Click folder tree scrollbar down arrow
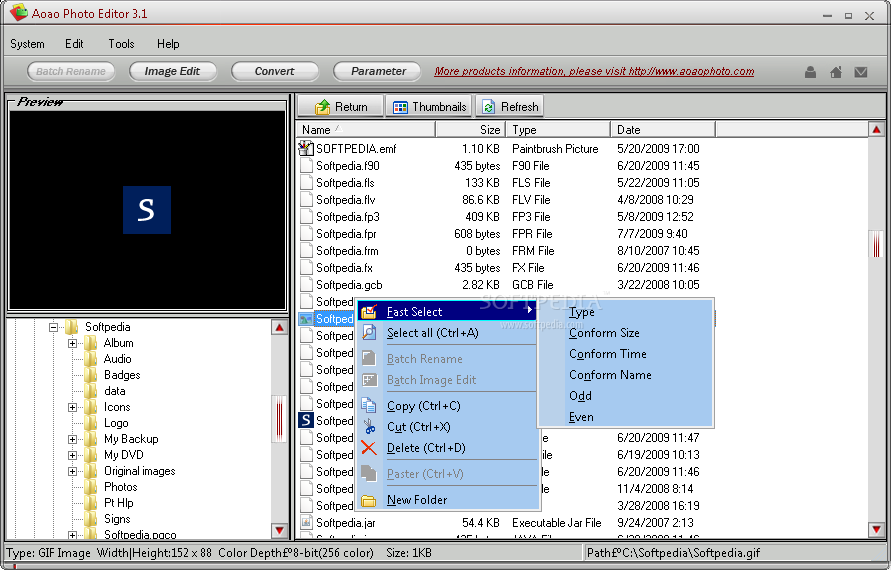The height and width of the screenshot is (570, 891). click(x=279, y=530)
